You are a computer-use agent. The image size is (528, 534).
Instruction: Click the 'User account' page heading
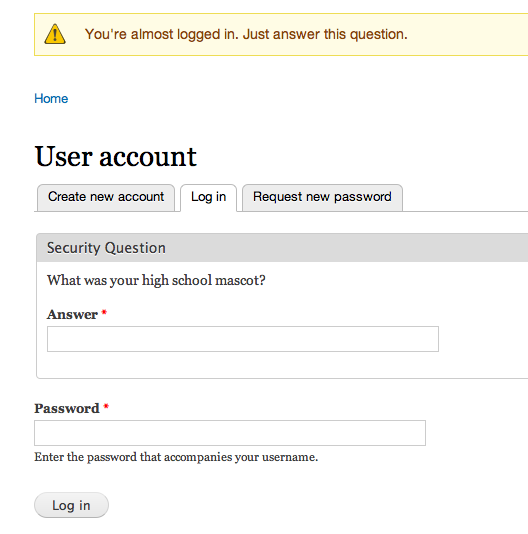pyautogui.click(x=116, y=156)
